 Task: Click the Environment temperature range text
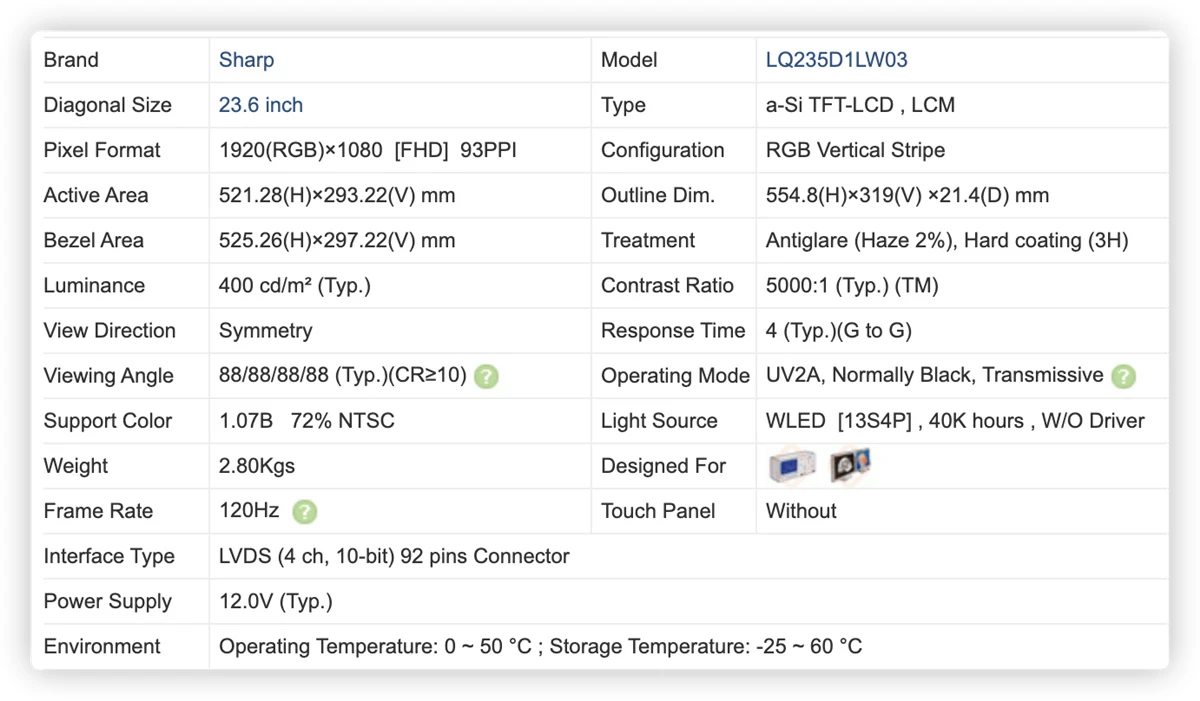(x=540, y=646)
